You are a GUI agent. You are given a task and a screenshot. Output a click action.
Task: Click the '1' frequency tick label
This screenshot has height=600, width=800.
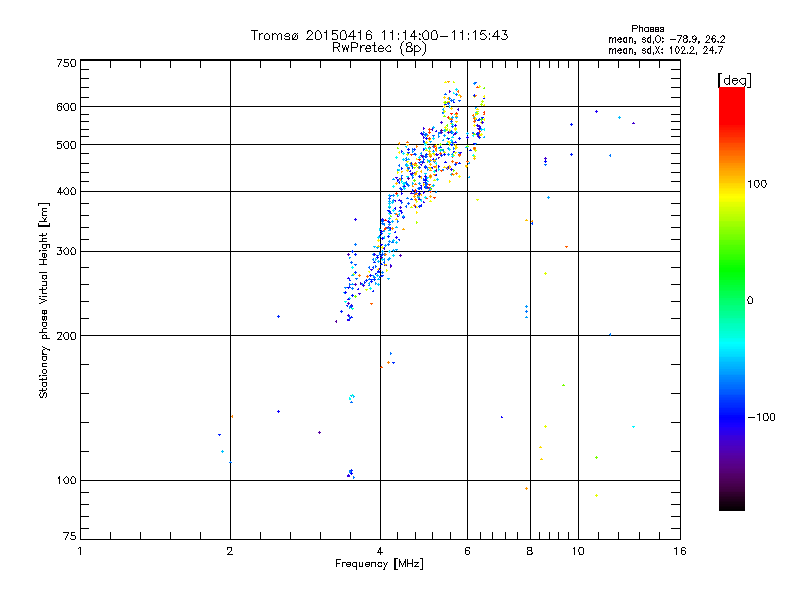click(80, 551)
